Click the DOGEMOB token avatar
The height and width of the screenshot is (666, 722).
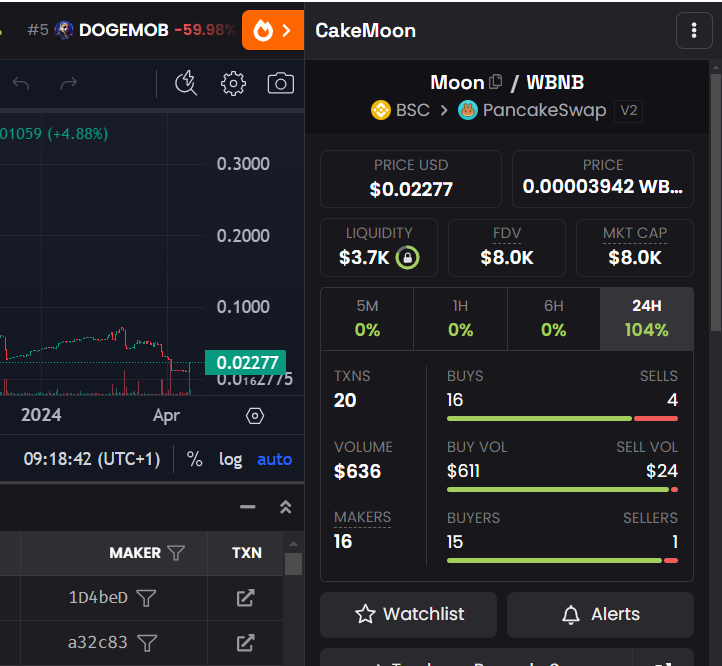point(64,30)
